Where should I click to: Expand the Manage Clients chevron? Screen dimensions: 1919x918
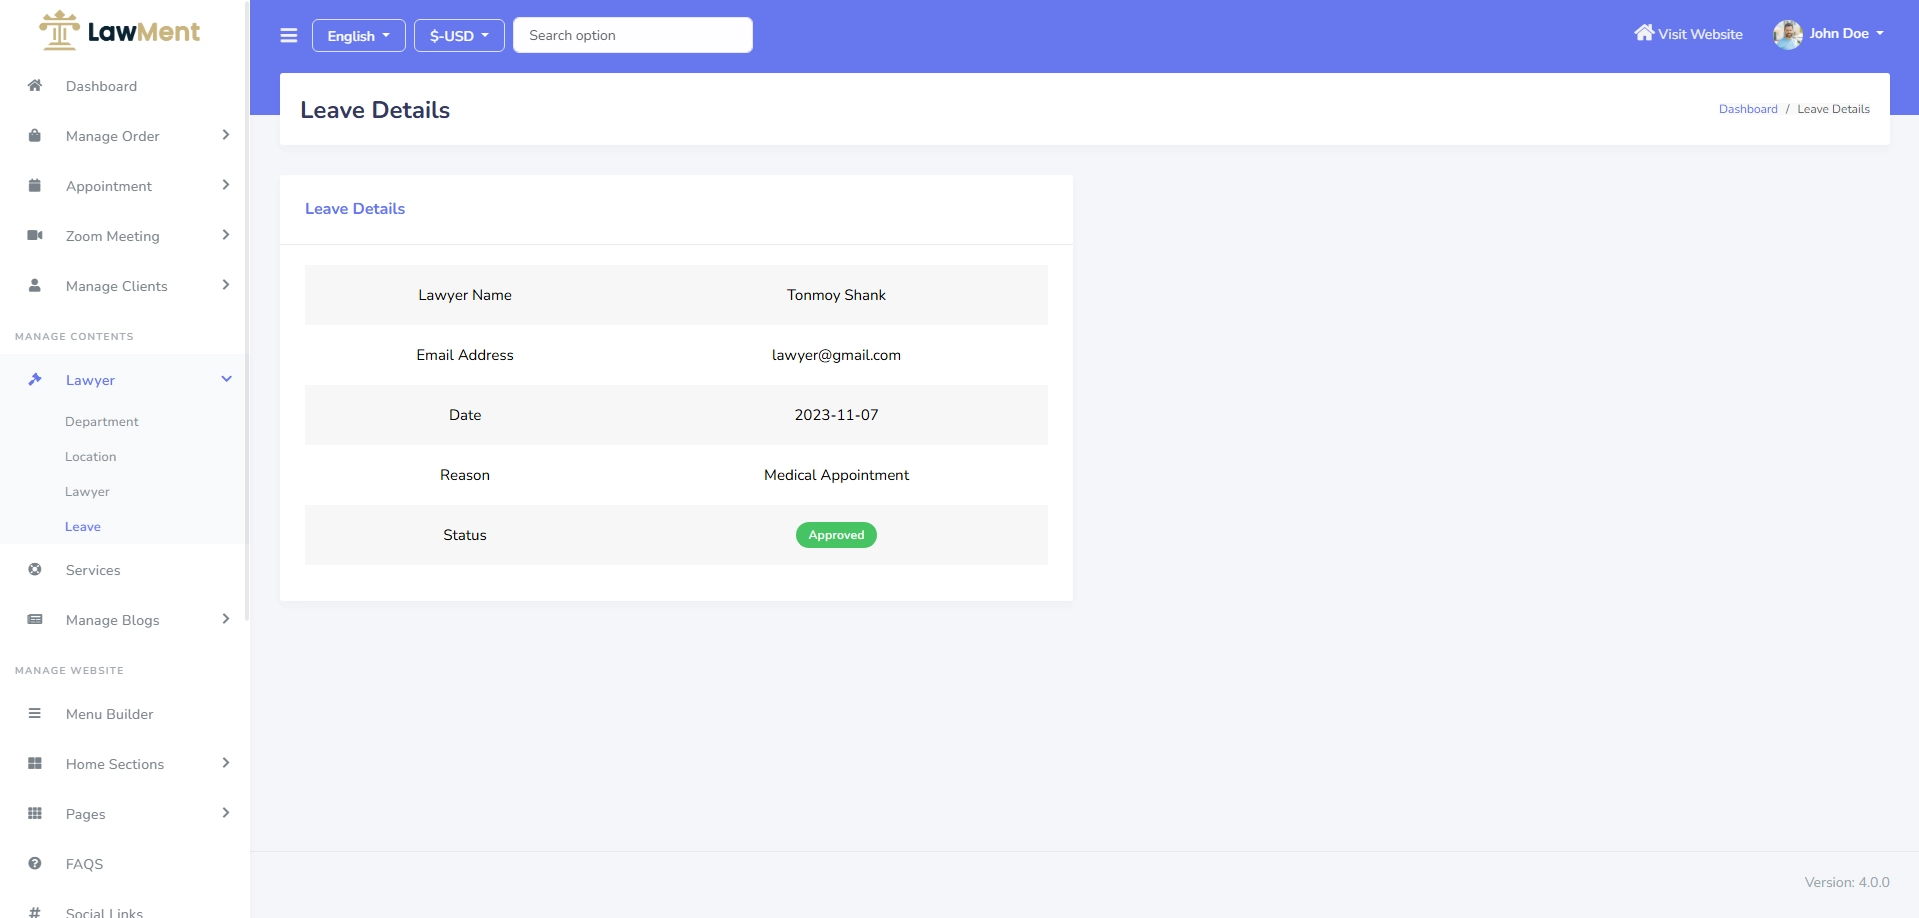click(226, 285)
